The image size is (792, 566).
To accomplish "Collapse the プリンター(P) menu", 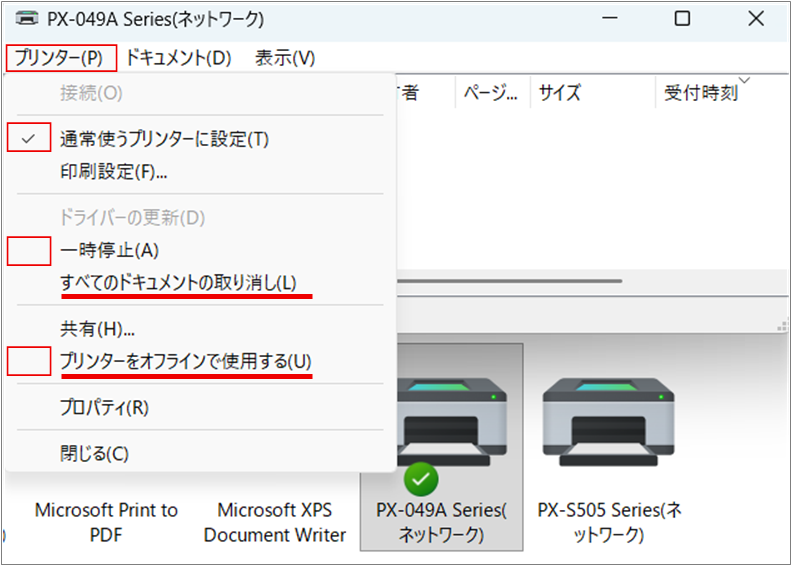I will (59, 57).
